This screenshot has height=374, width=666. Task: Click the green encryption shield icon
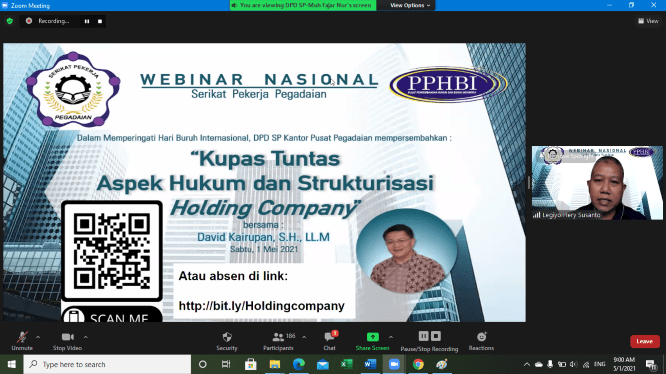coord(10,21)
